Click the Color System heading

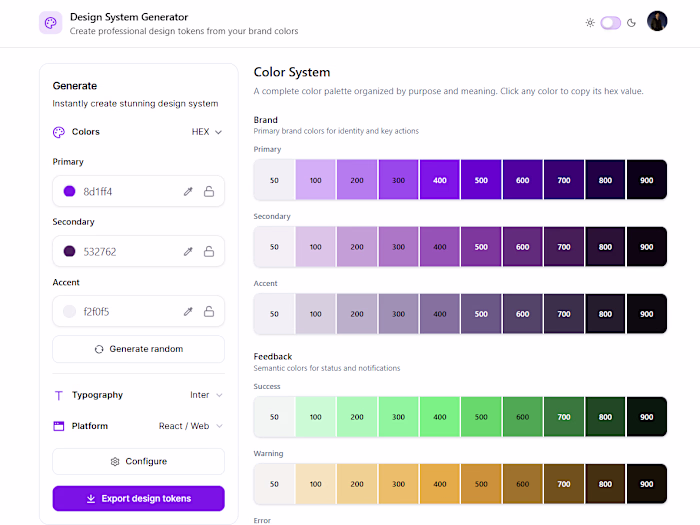pos(292,72)
